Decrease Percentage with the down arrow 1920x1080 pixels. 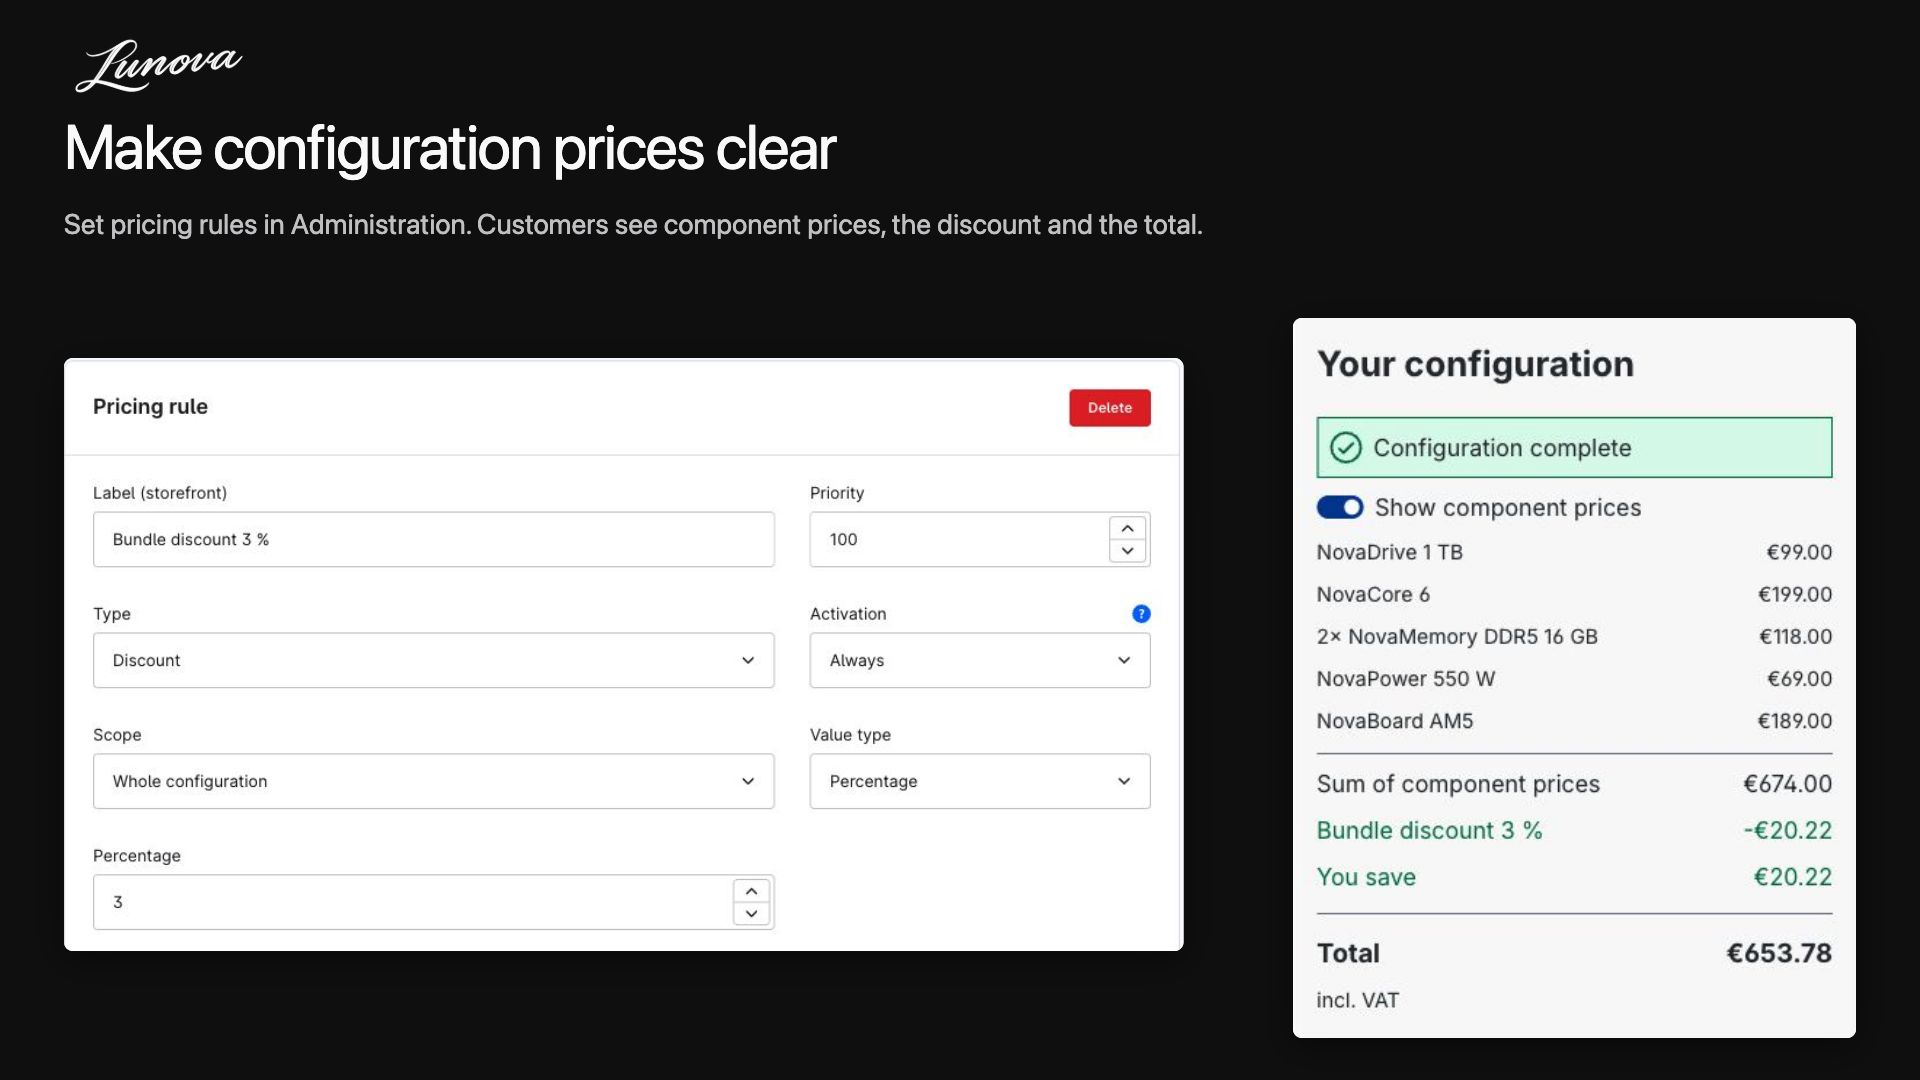pyautogui.click(x=751, y=914)
